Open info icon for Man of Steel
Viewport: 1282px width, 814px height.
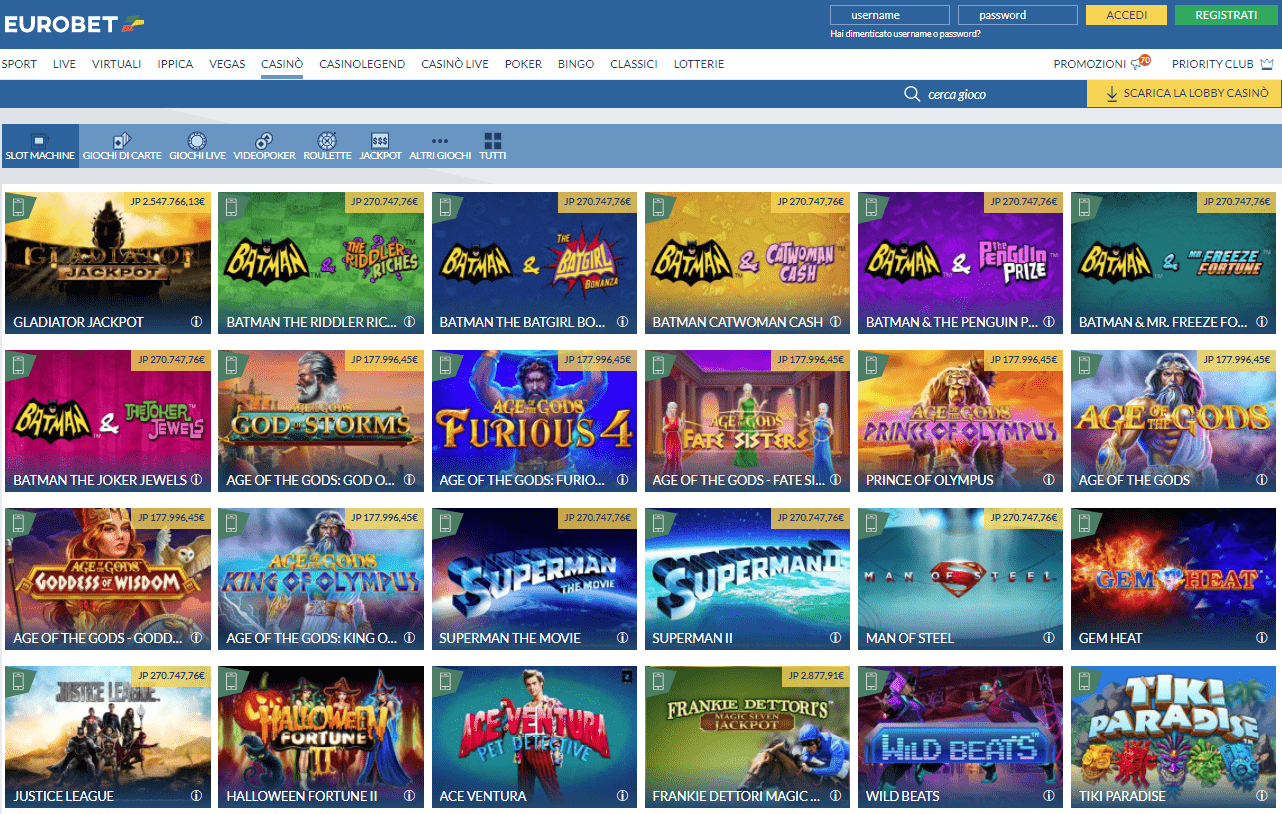coord(1049,638)
